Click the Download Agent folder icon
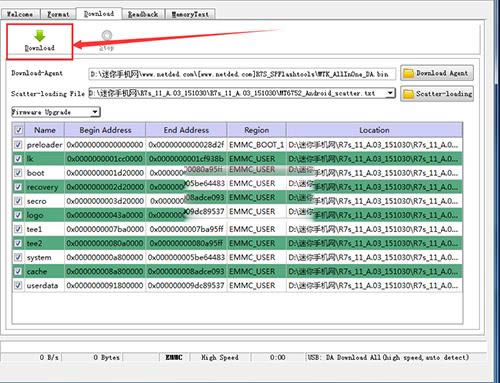 [408, 73]
